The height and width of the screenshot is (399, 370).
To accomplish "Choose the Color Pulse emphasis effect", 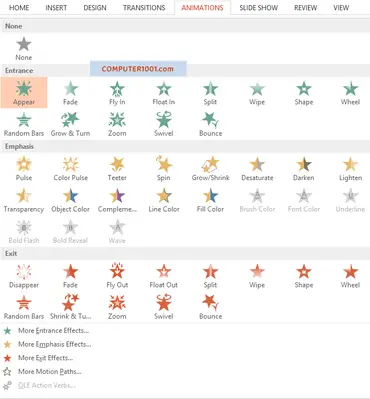I will [x=70, y=169].
